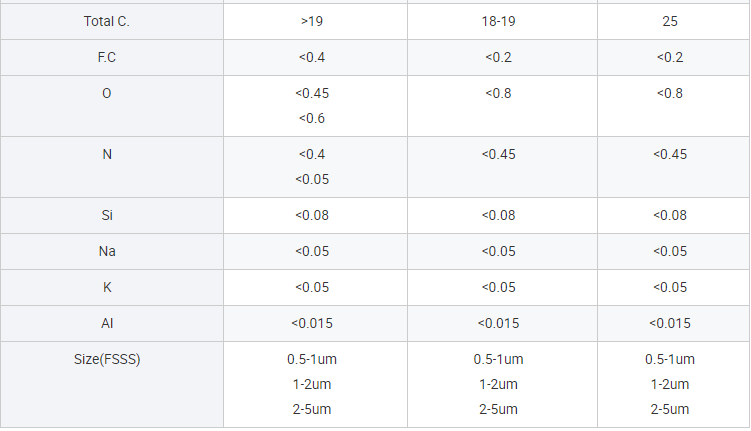751x431 pixels.
Task: Select '2-5um' in the last column
Action: pos(669,409)
